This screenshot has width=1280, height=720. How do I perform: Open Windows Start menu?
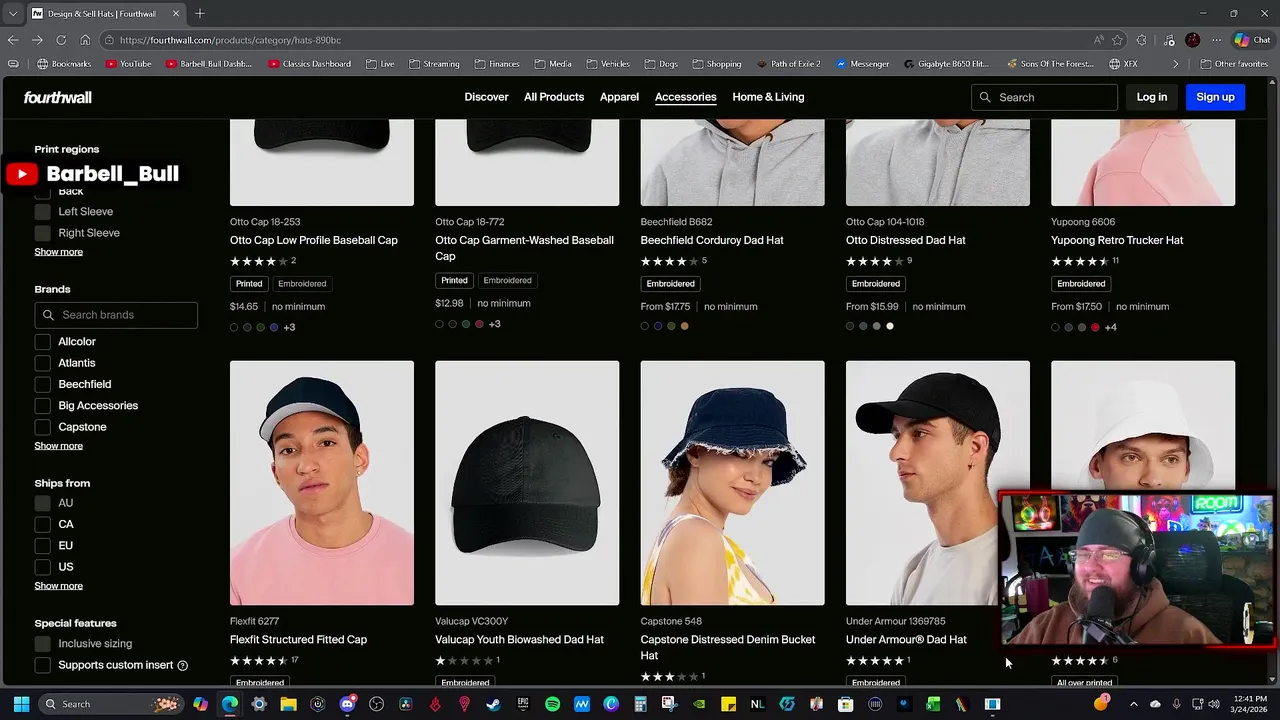[x=21, y=704]
